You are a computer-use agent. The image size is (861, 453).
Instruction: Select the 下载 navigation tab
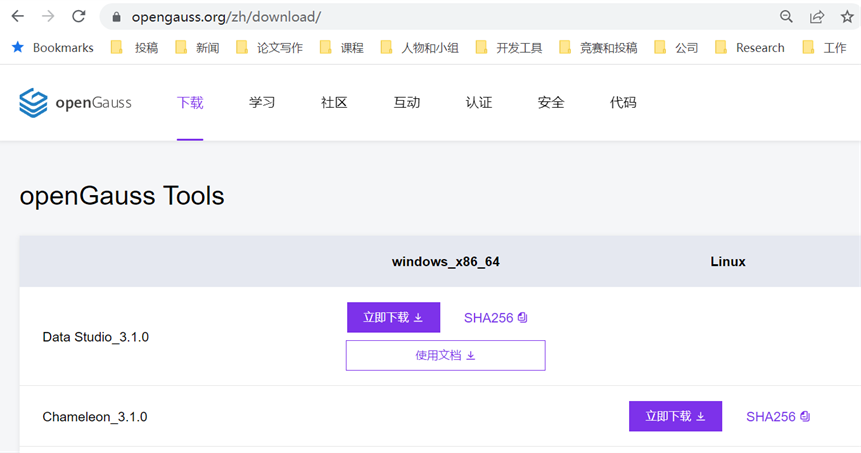(190, 103)
